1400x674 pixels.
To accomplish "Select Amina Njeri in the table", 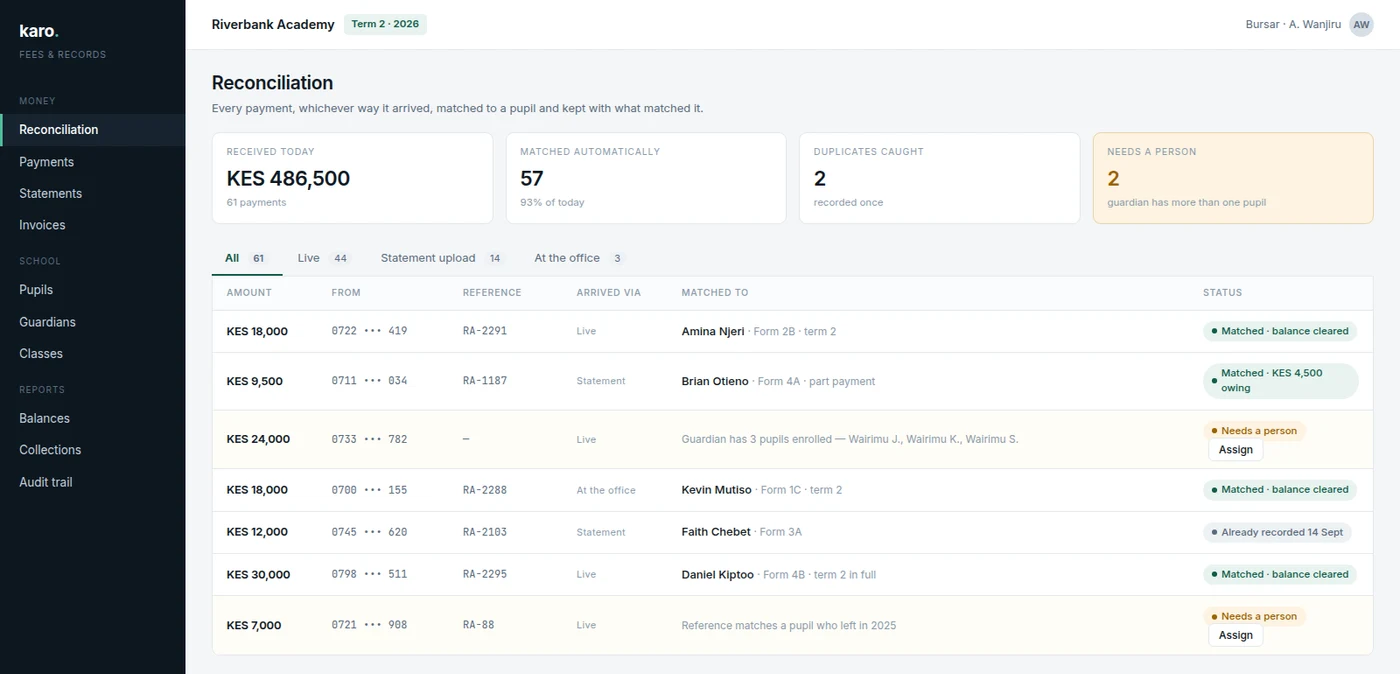I will 713,331.
